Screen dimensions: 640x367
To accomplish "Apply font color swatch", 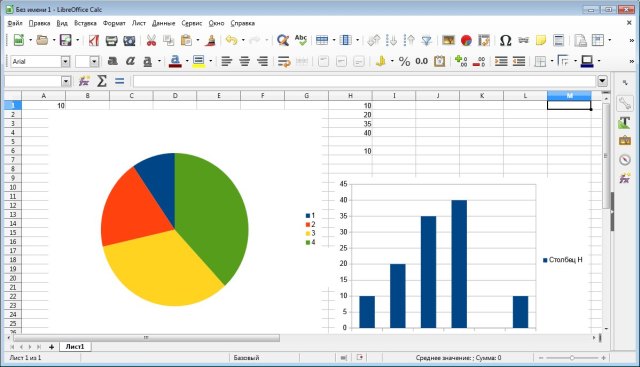I will (x=175, y=61).
